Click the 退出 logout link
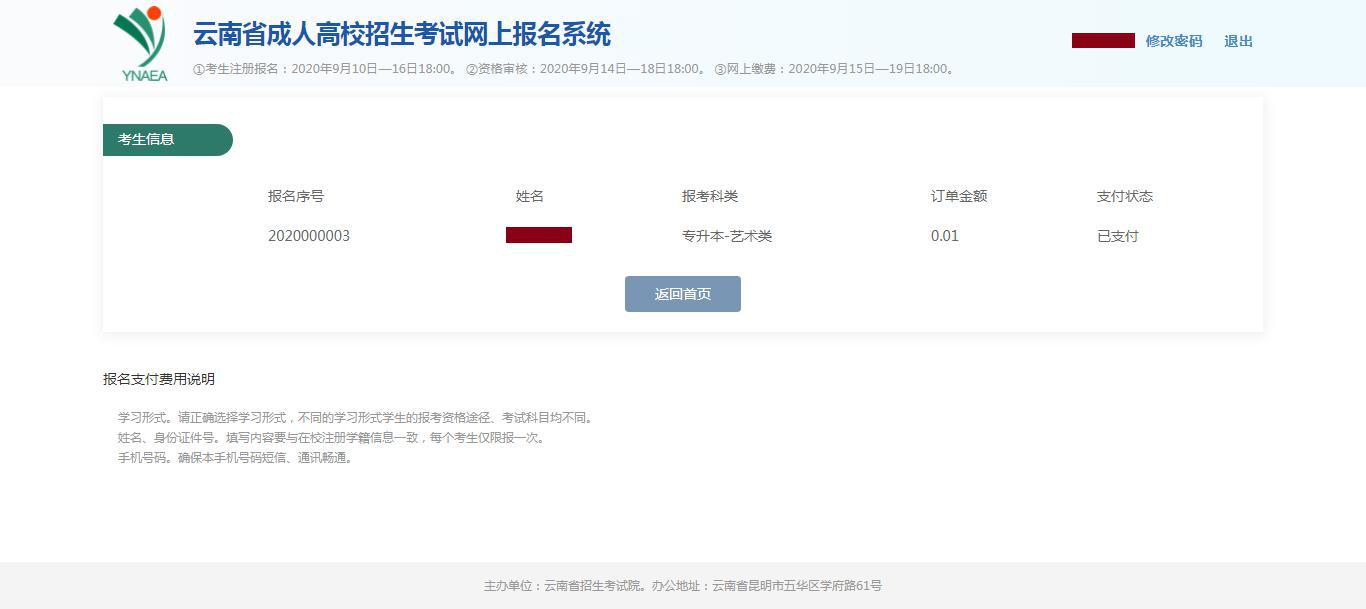Viewport: 1366px width, 609px height. tap(1238, 41)
